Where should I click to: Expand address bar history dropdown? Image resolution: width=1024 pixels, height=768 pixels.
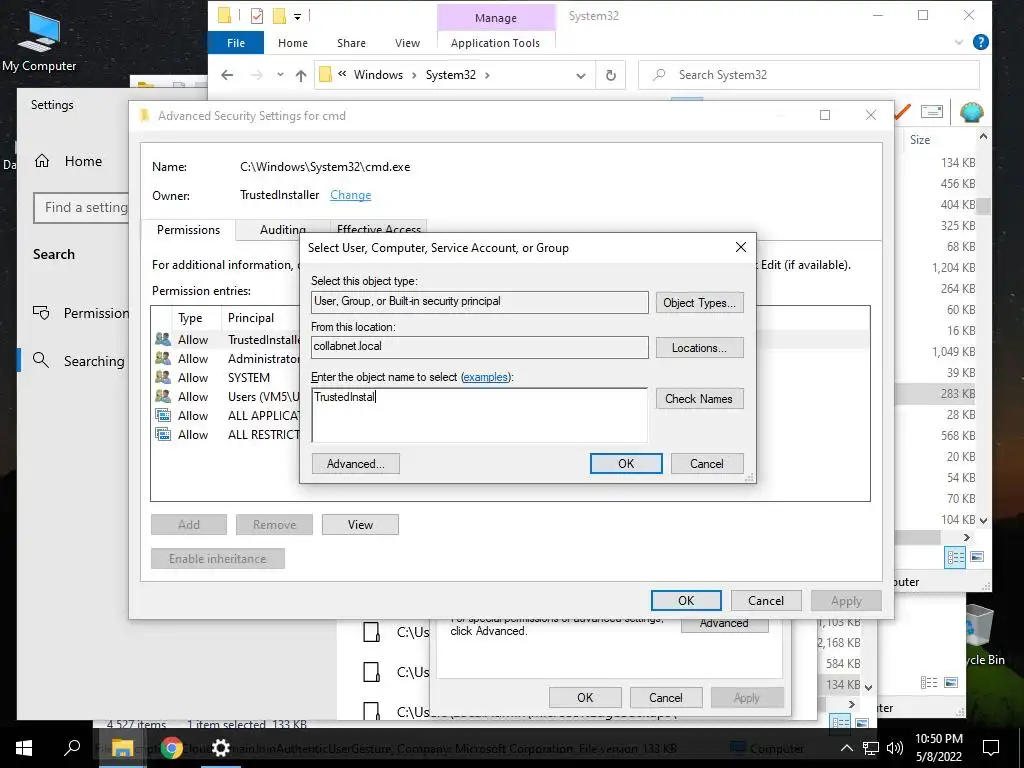pyautogui.click(x=581, y=76)
